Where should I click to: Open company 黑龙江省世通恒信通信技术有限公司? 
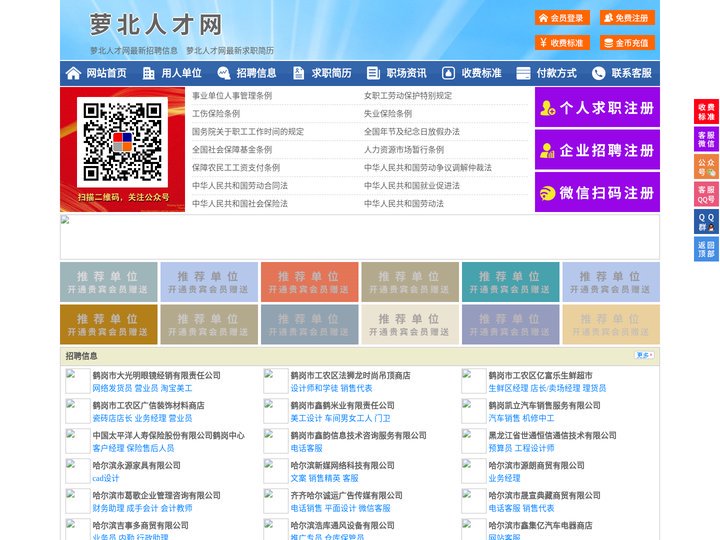tap(552, 435)
